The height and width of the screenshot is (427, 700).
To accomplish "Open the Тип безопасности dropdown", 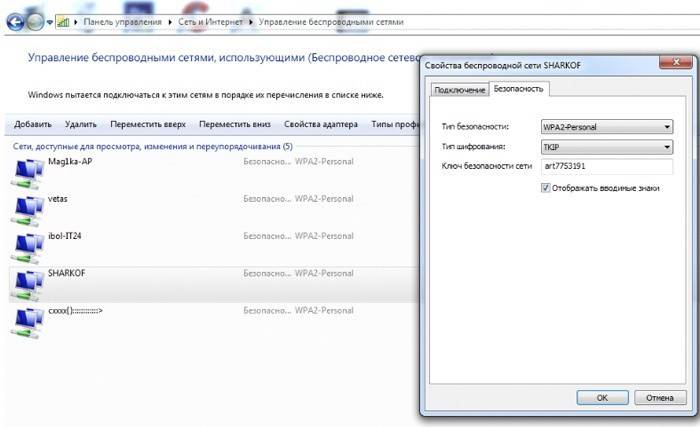I will [x=605, y=127].
